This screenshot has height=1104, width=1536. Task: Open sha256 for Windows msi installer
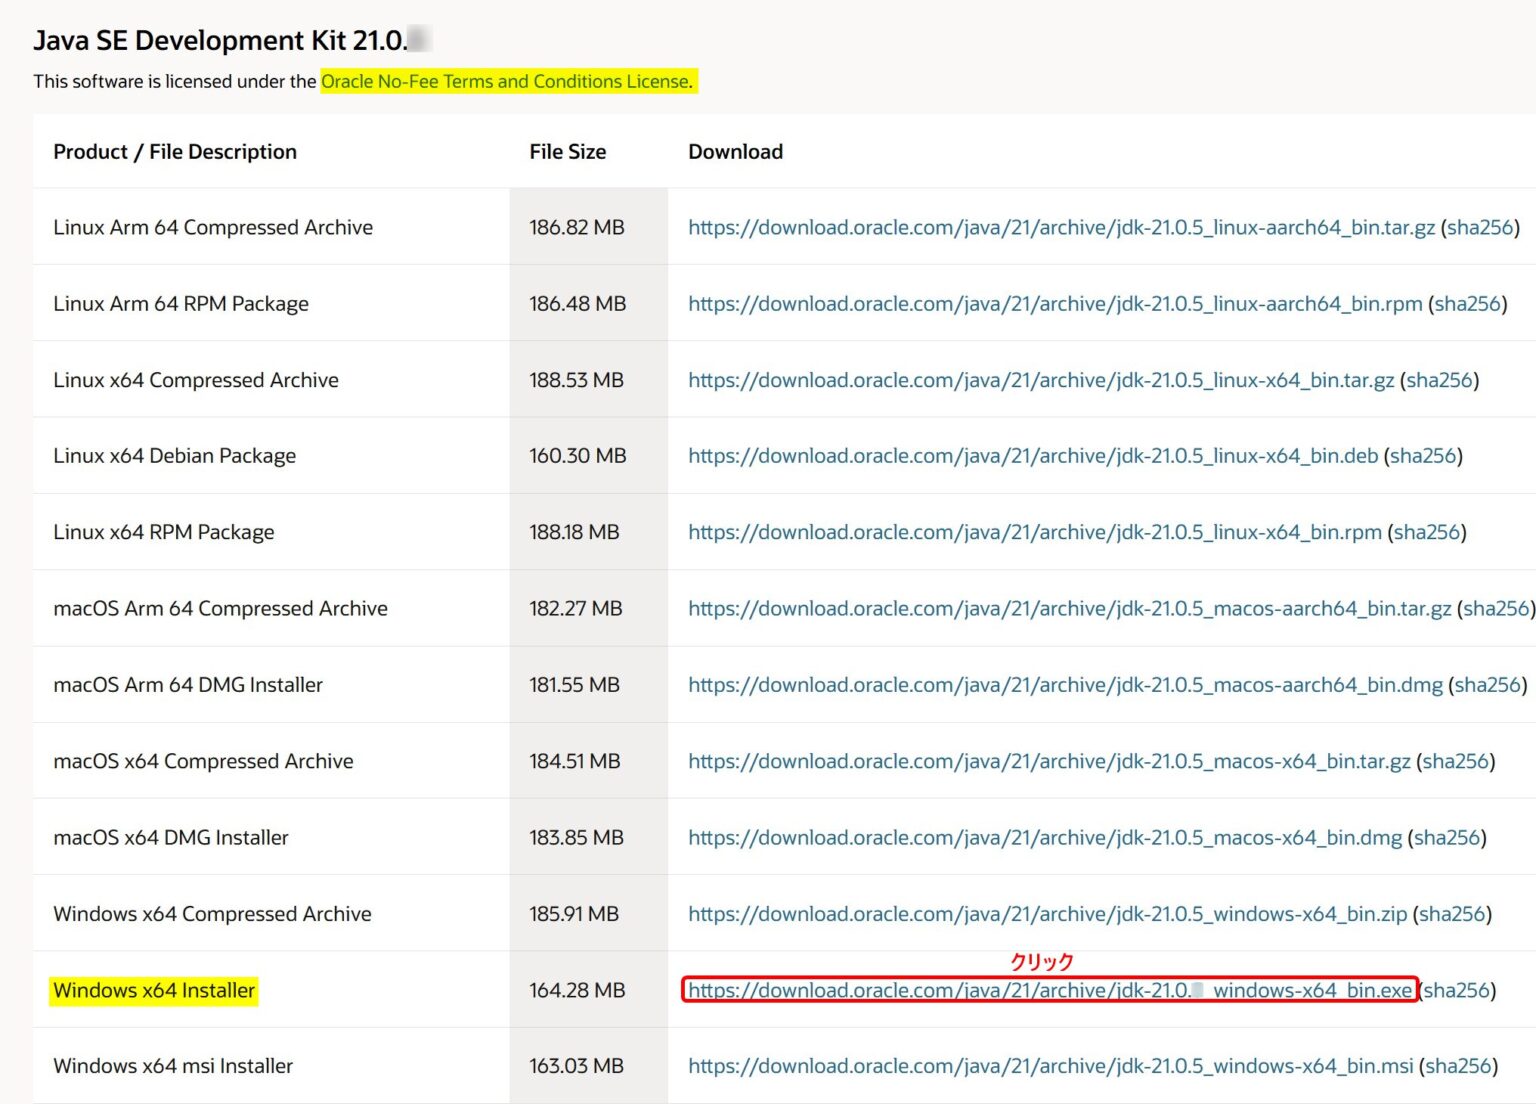[1458, 1066]
